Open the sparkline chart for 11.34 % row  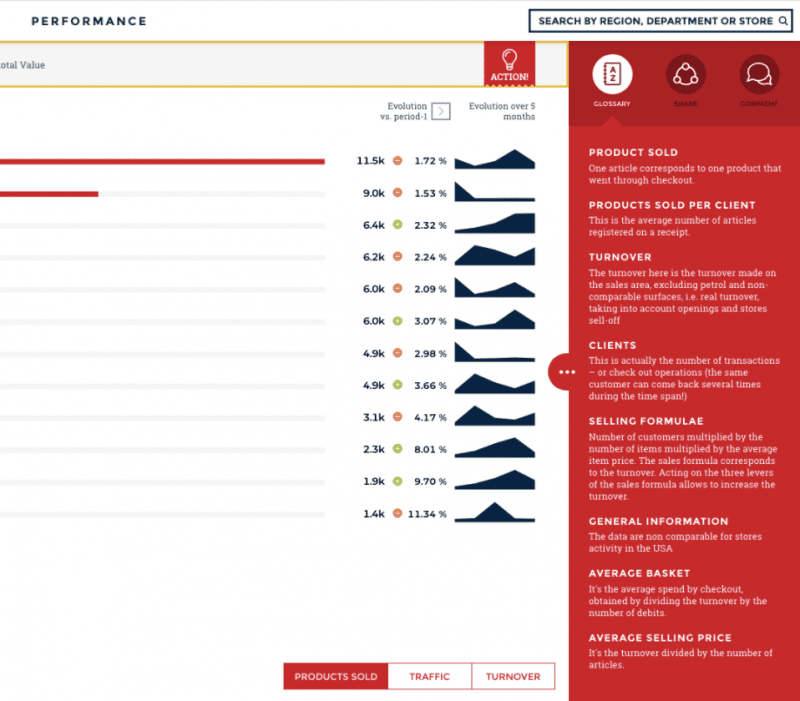pos(494,512)
